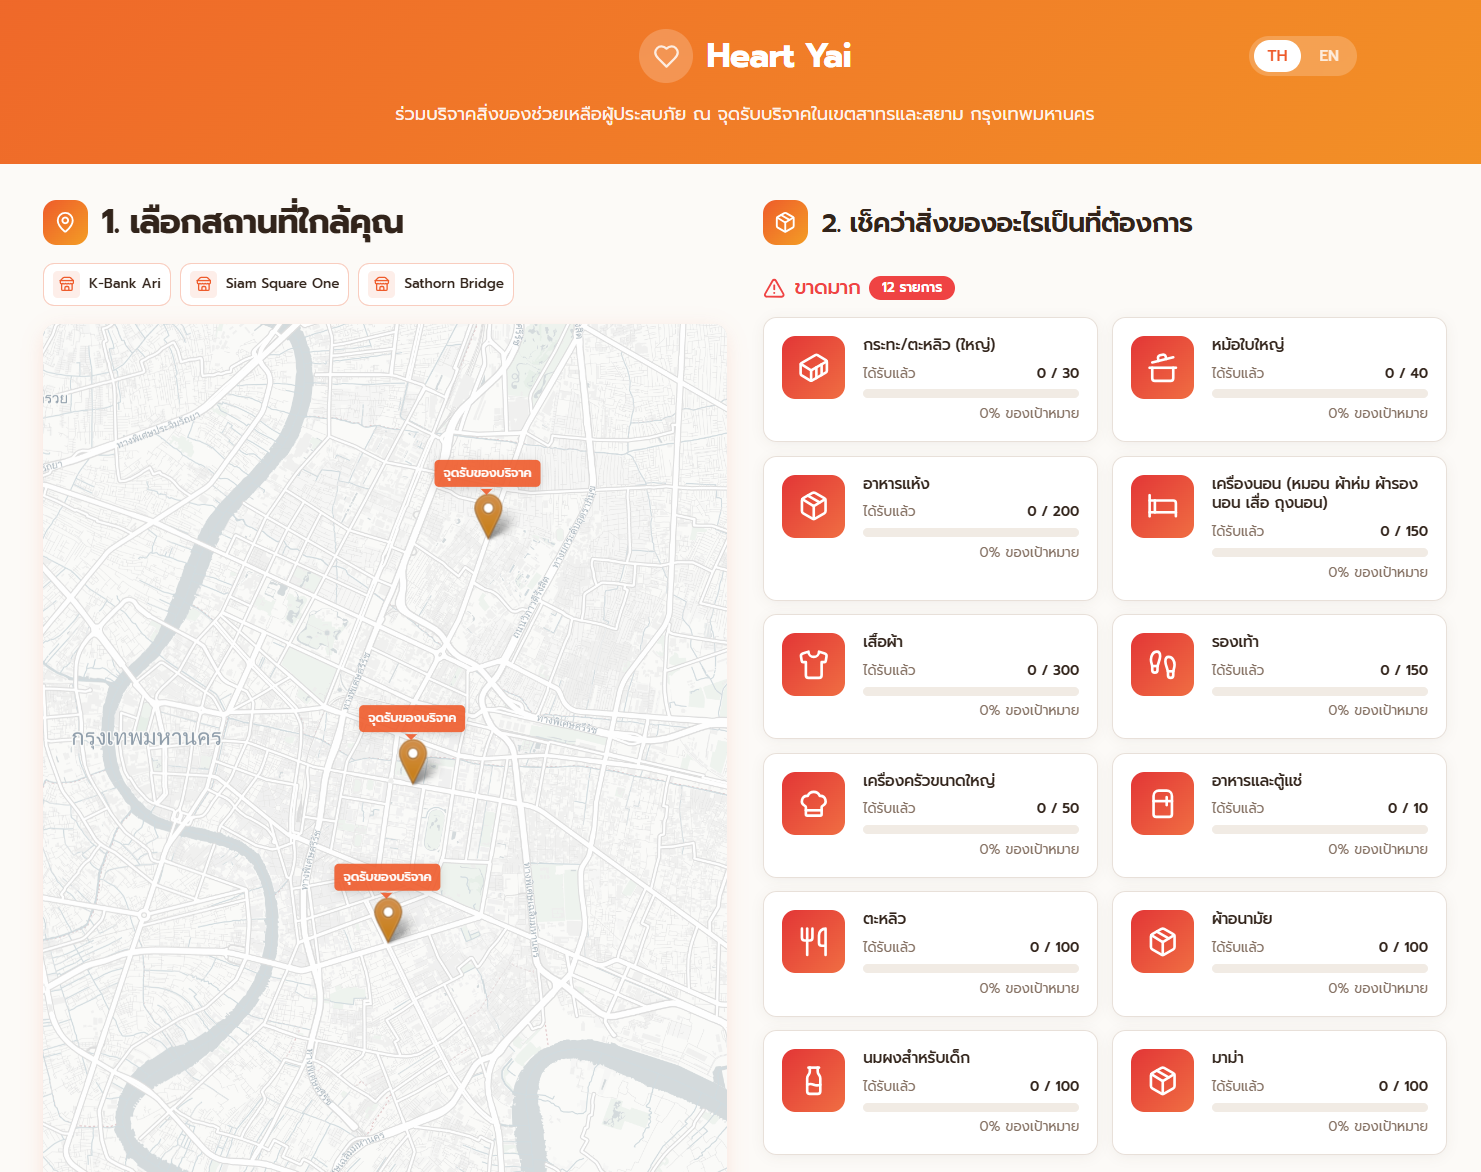Click the Heart Yai heart logo icon
This screenshot has height=1172, width=1481.
pos(665,56)
